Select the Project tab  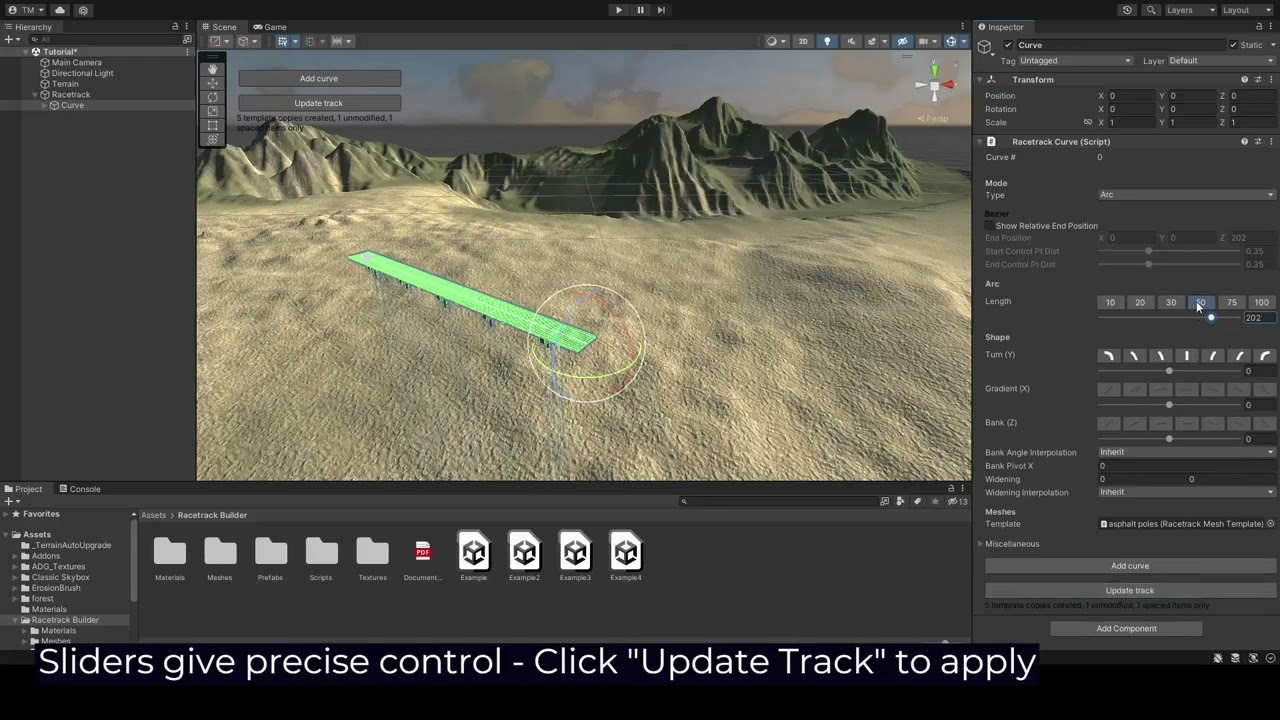click(23, 489)
